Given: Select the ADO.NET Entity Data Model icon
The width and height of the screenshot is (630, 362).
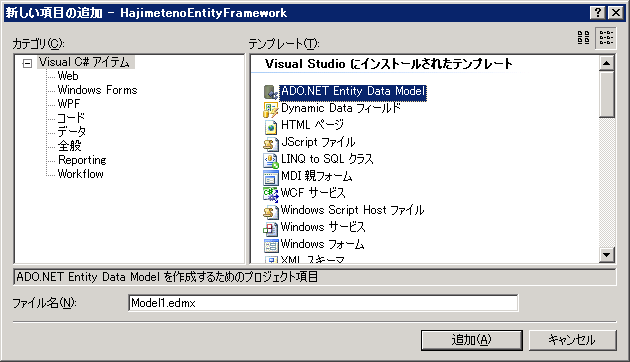Looking at the screenshot, I should [x=271, y=92].
